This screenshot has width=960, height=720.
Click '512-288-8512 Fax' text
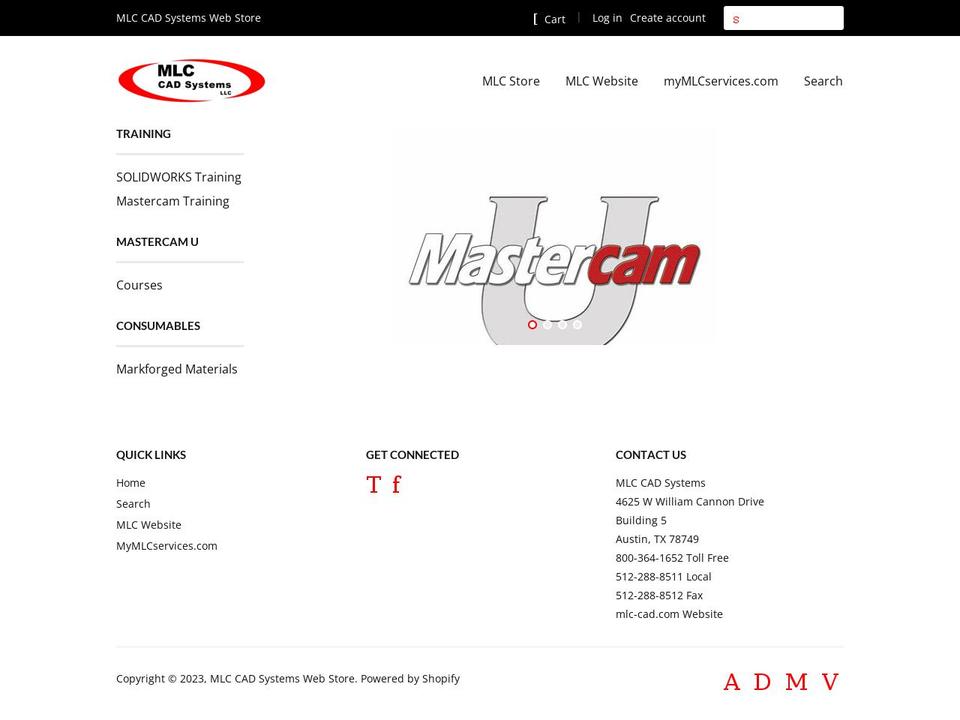tap(659, 596)
